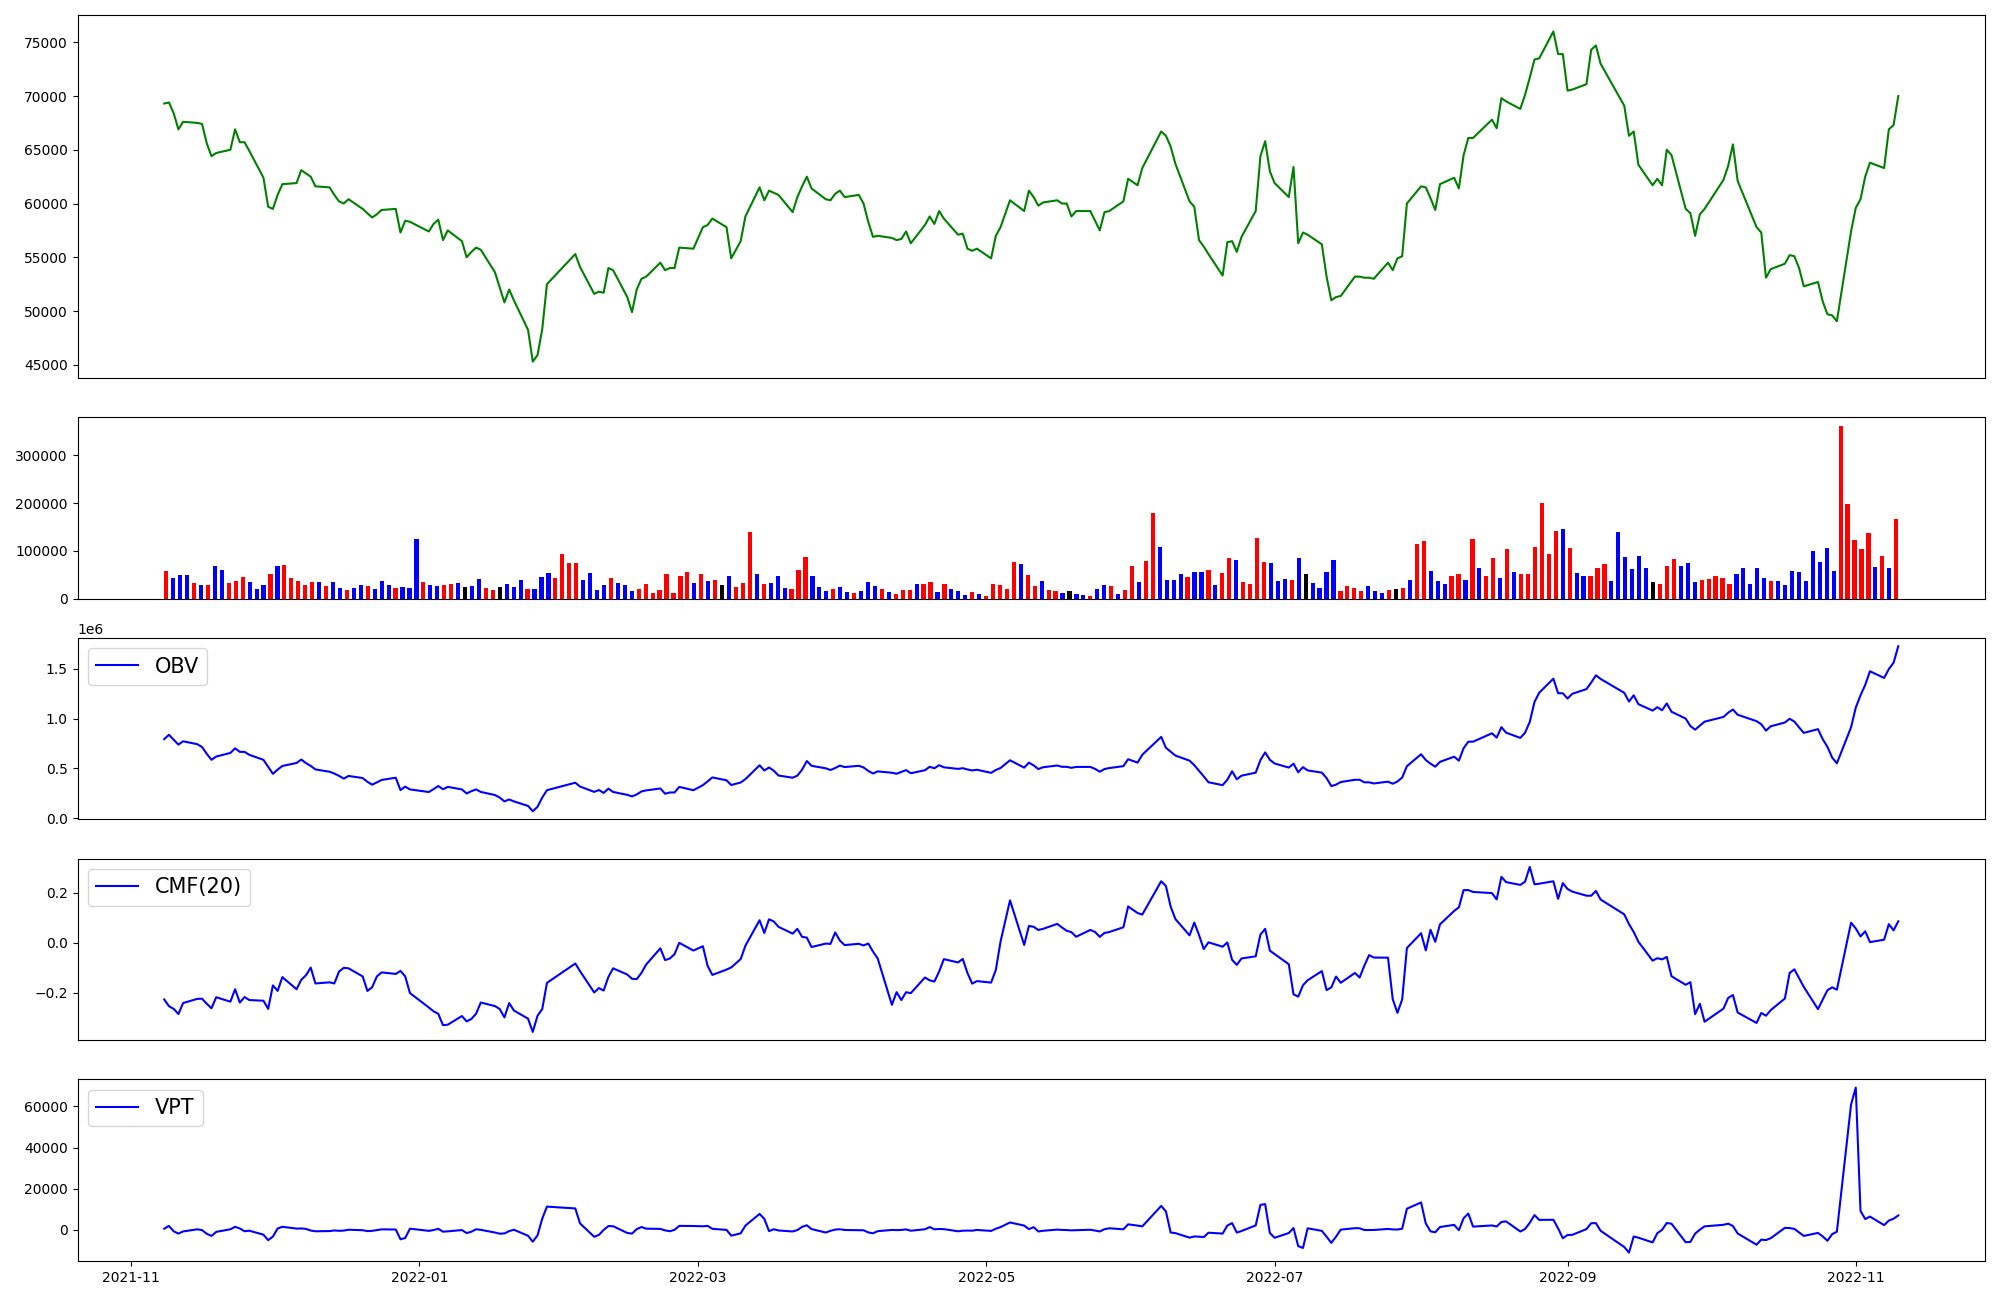The width and height of the screenshot is (2000, 1300).
Task: Click the VPT spike peak
Action: 1855,1089
